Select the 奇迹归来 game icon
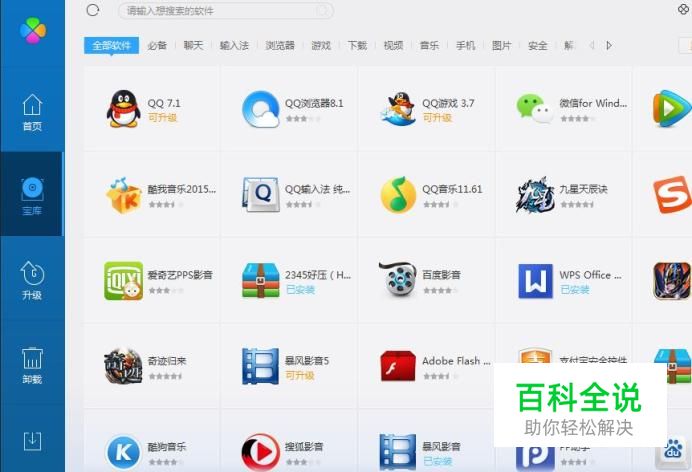This screenshot has height=472, width=692. click(x=123, y=366)
